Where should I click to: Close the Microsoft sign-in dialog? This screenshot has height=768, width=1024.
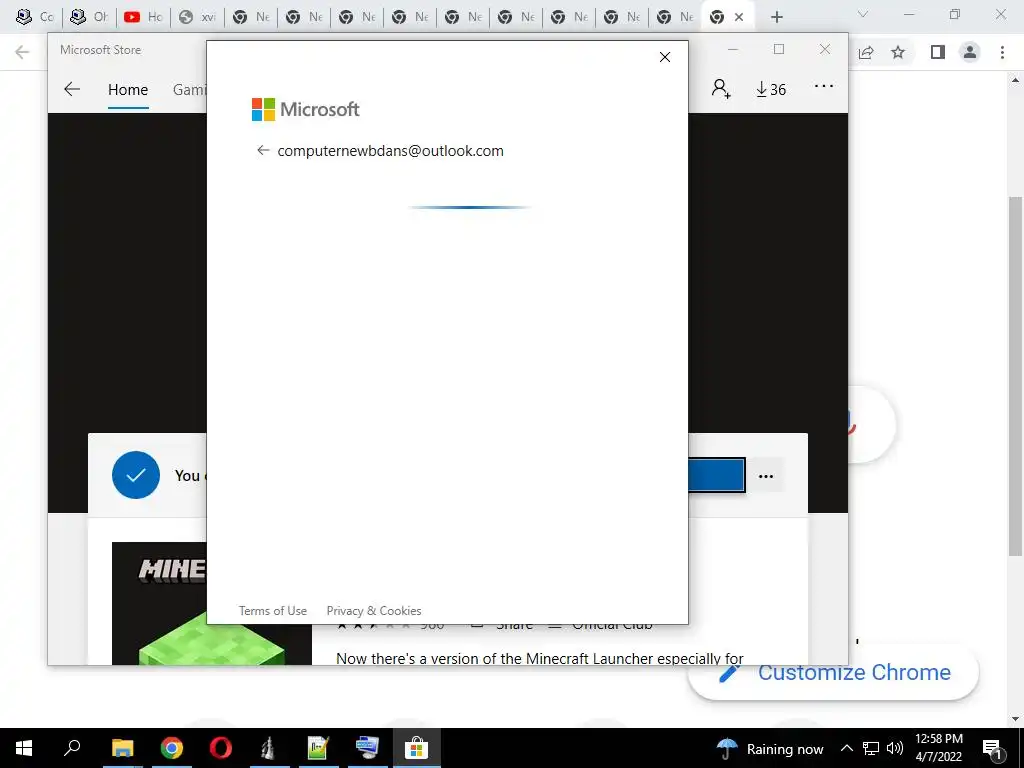[665, 57]
